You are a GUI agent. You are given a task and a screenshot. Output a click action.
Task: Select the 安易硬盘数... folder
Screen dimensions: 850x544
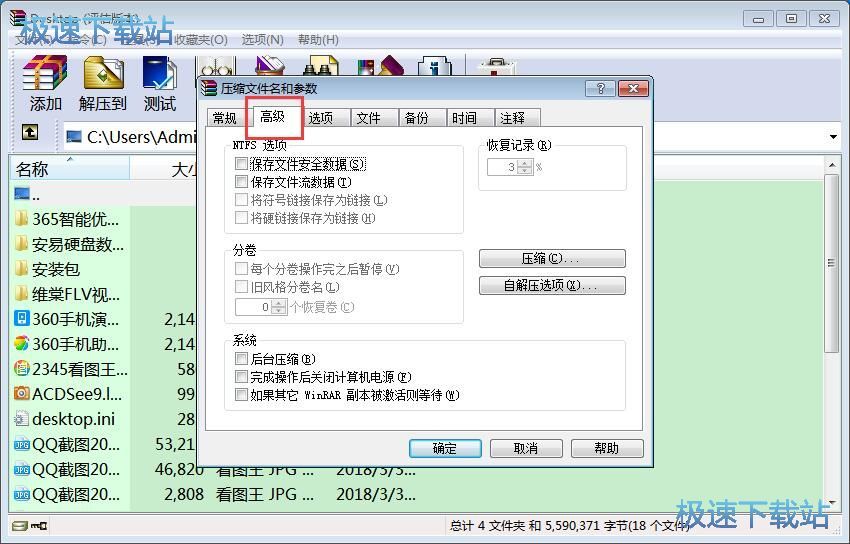coord(69,244)
